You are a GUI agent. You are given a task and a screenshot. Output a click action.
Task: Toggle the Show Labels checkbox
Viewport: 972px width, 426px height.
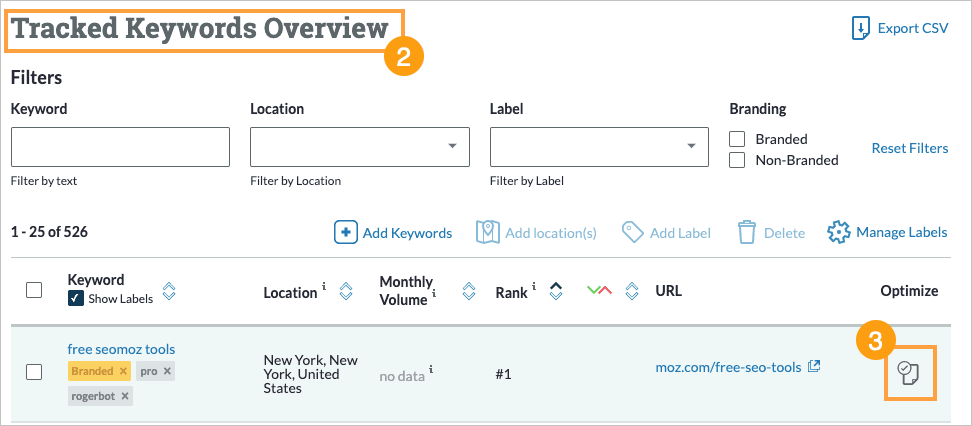click(75, 299)
